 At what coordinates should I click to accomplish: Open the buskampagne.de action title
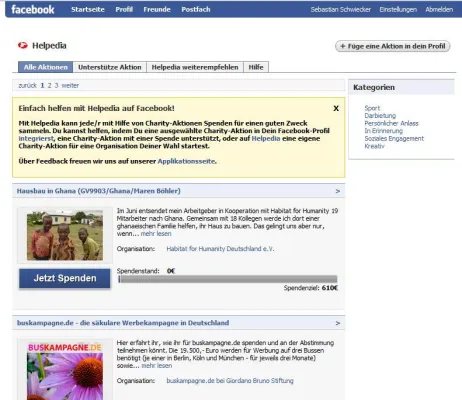(x=123, y=323)
